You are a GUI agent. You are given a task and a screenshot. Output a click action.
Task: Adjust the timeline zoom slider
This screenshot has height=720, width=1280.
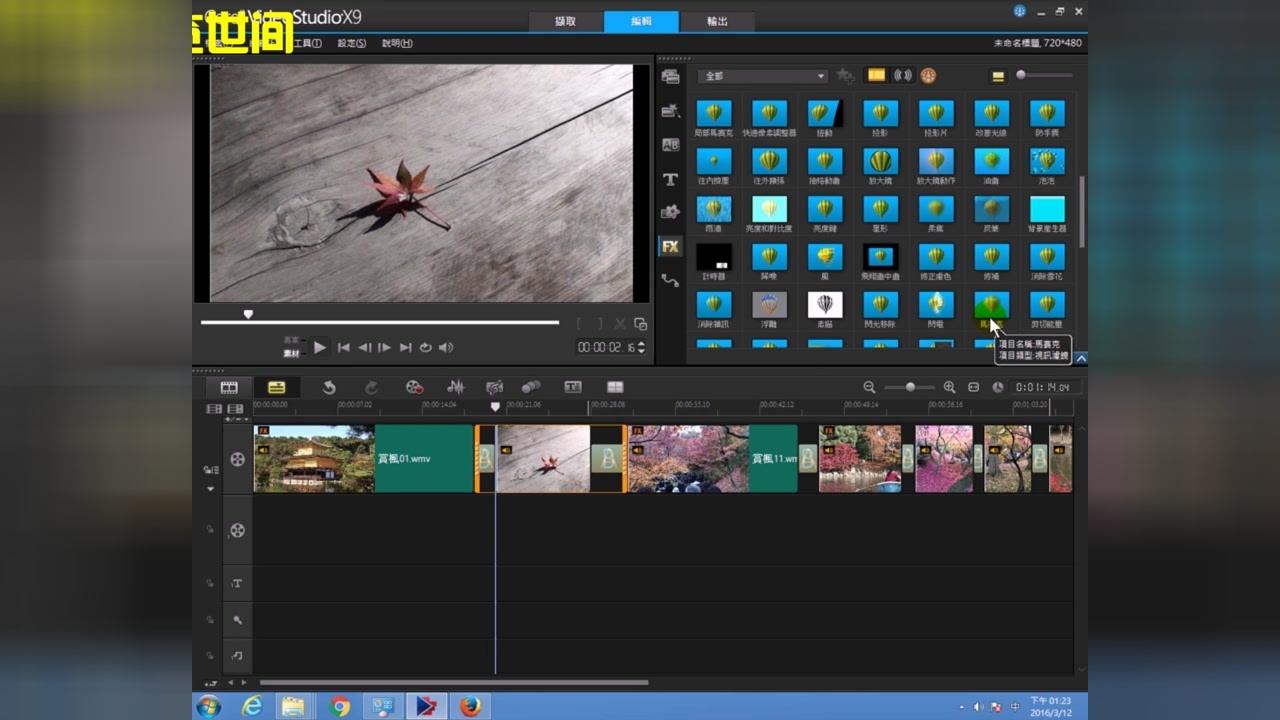[x=909, y=387]
